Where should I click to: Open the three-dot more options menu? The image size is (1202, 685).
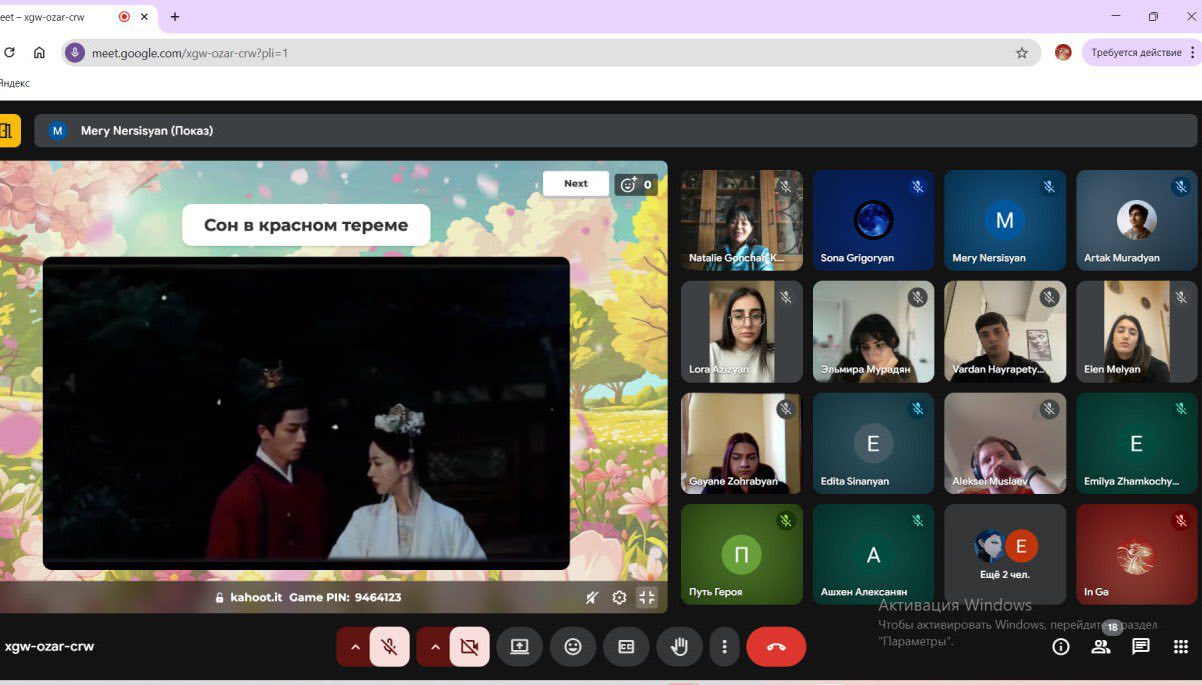point(724,647)
